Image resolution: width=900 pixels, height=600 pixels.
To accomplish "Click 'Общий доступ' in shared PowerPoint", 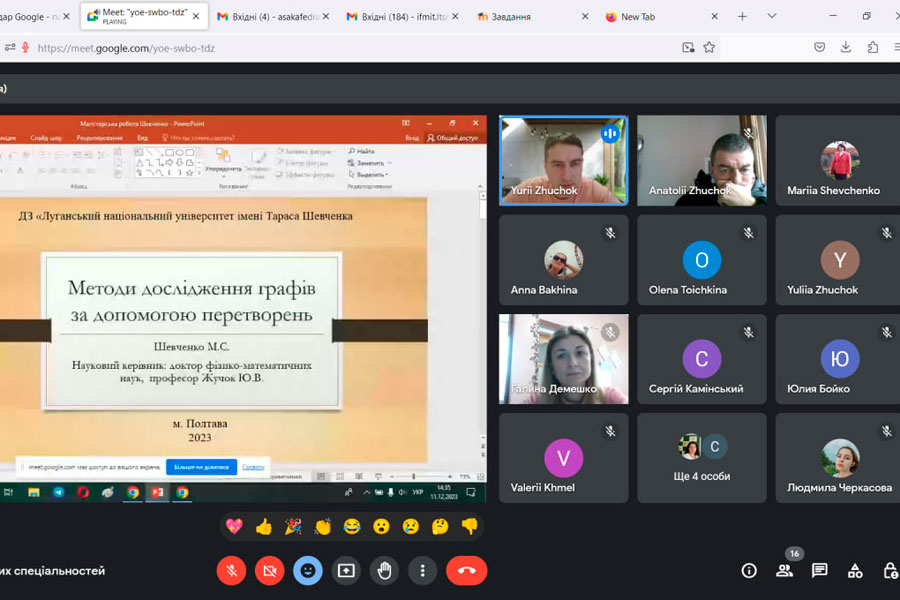I will pos(453,138).
